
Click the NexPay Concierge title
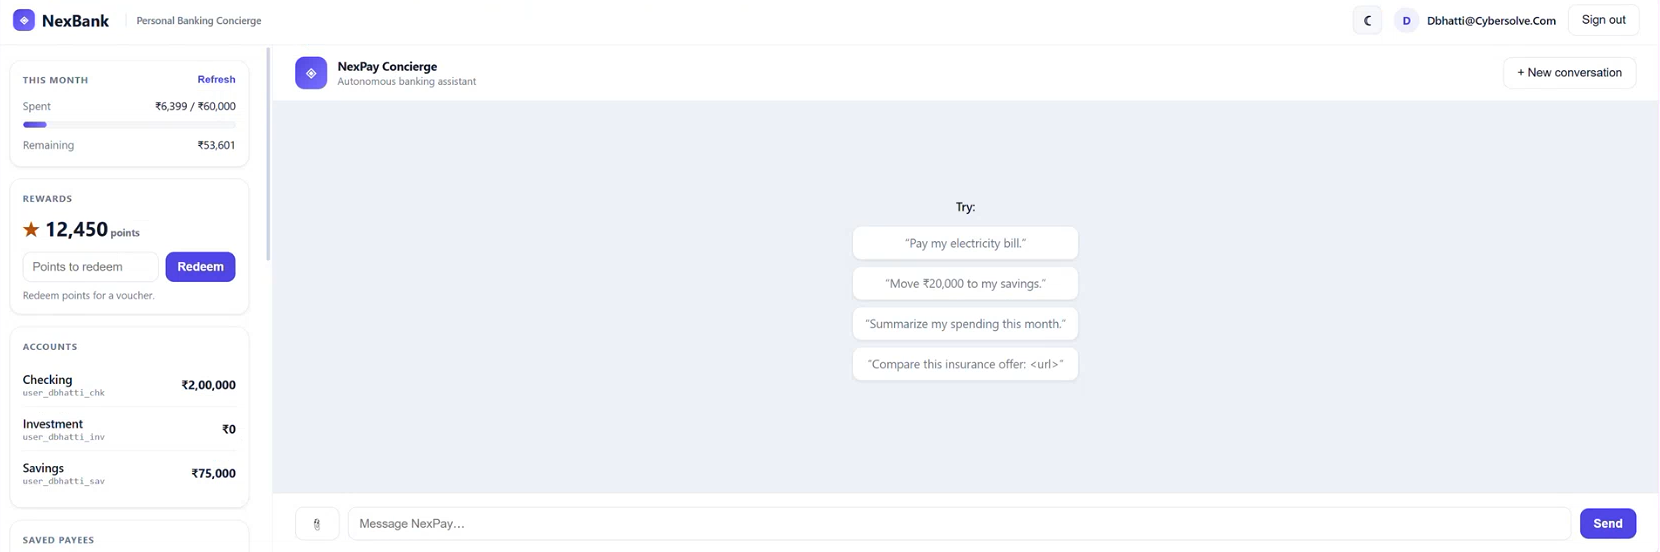coord(387,66)
